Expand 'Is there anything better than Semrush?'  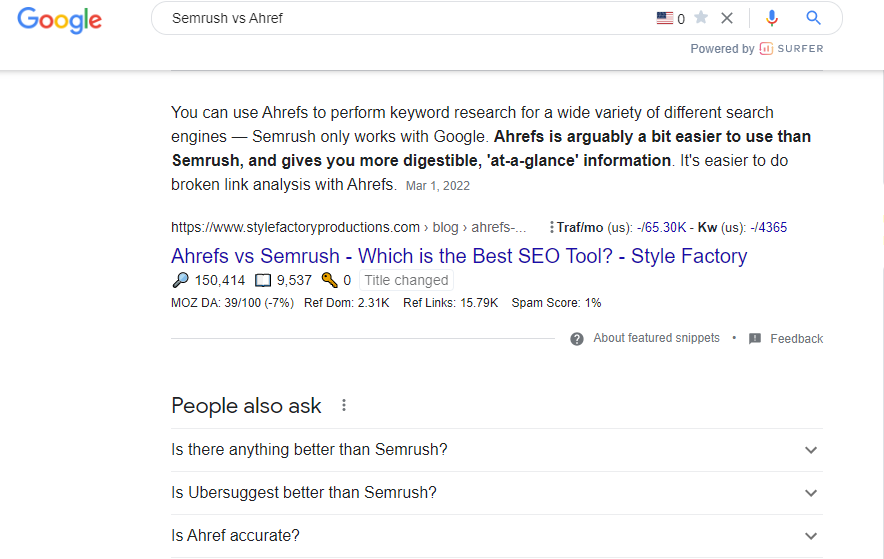(811, 450)
